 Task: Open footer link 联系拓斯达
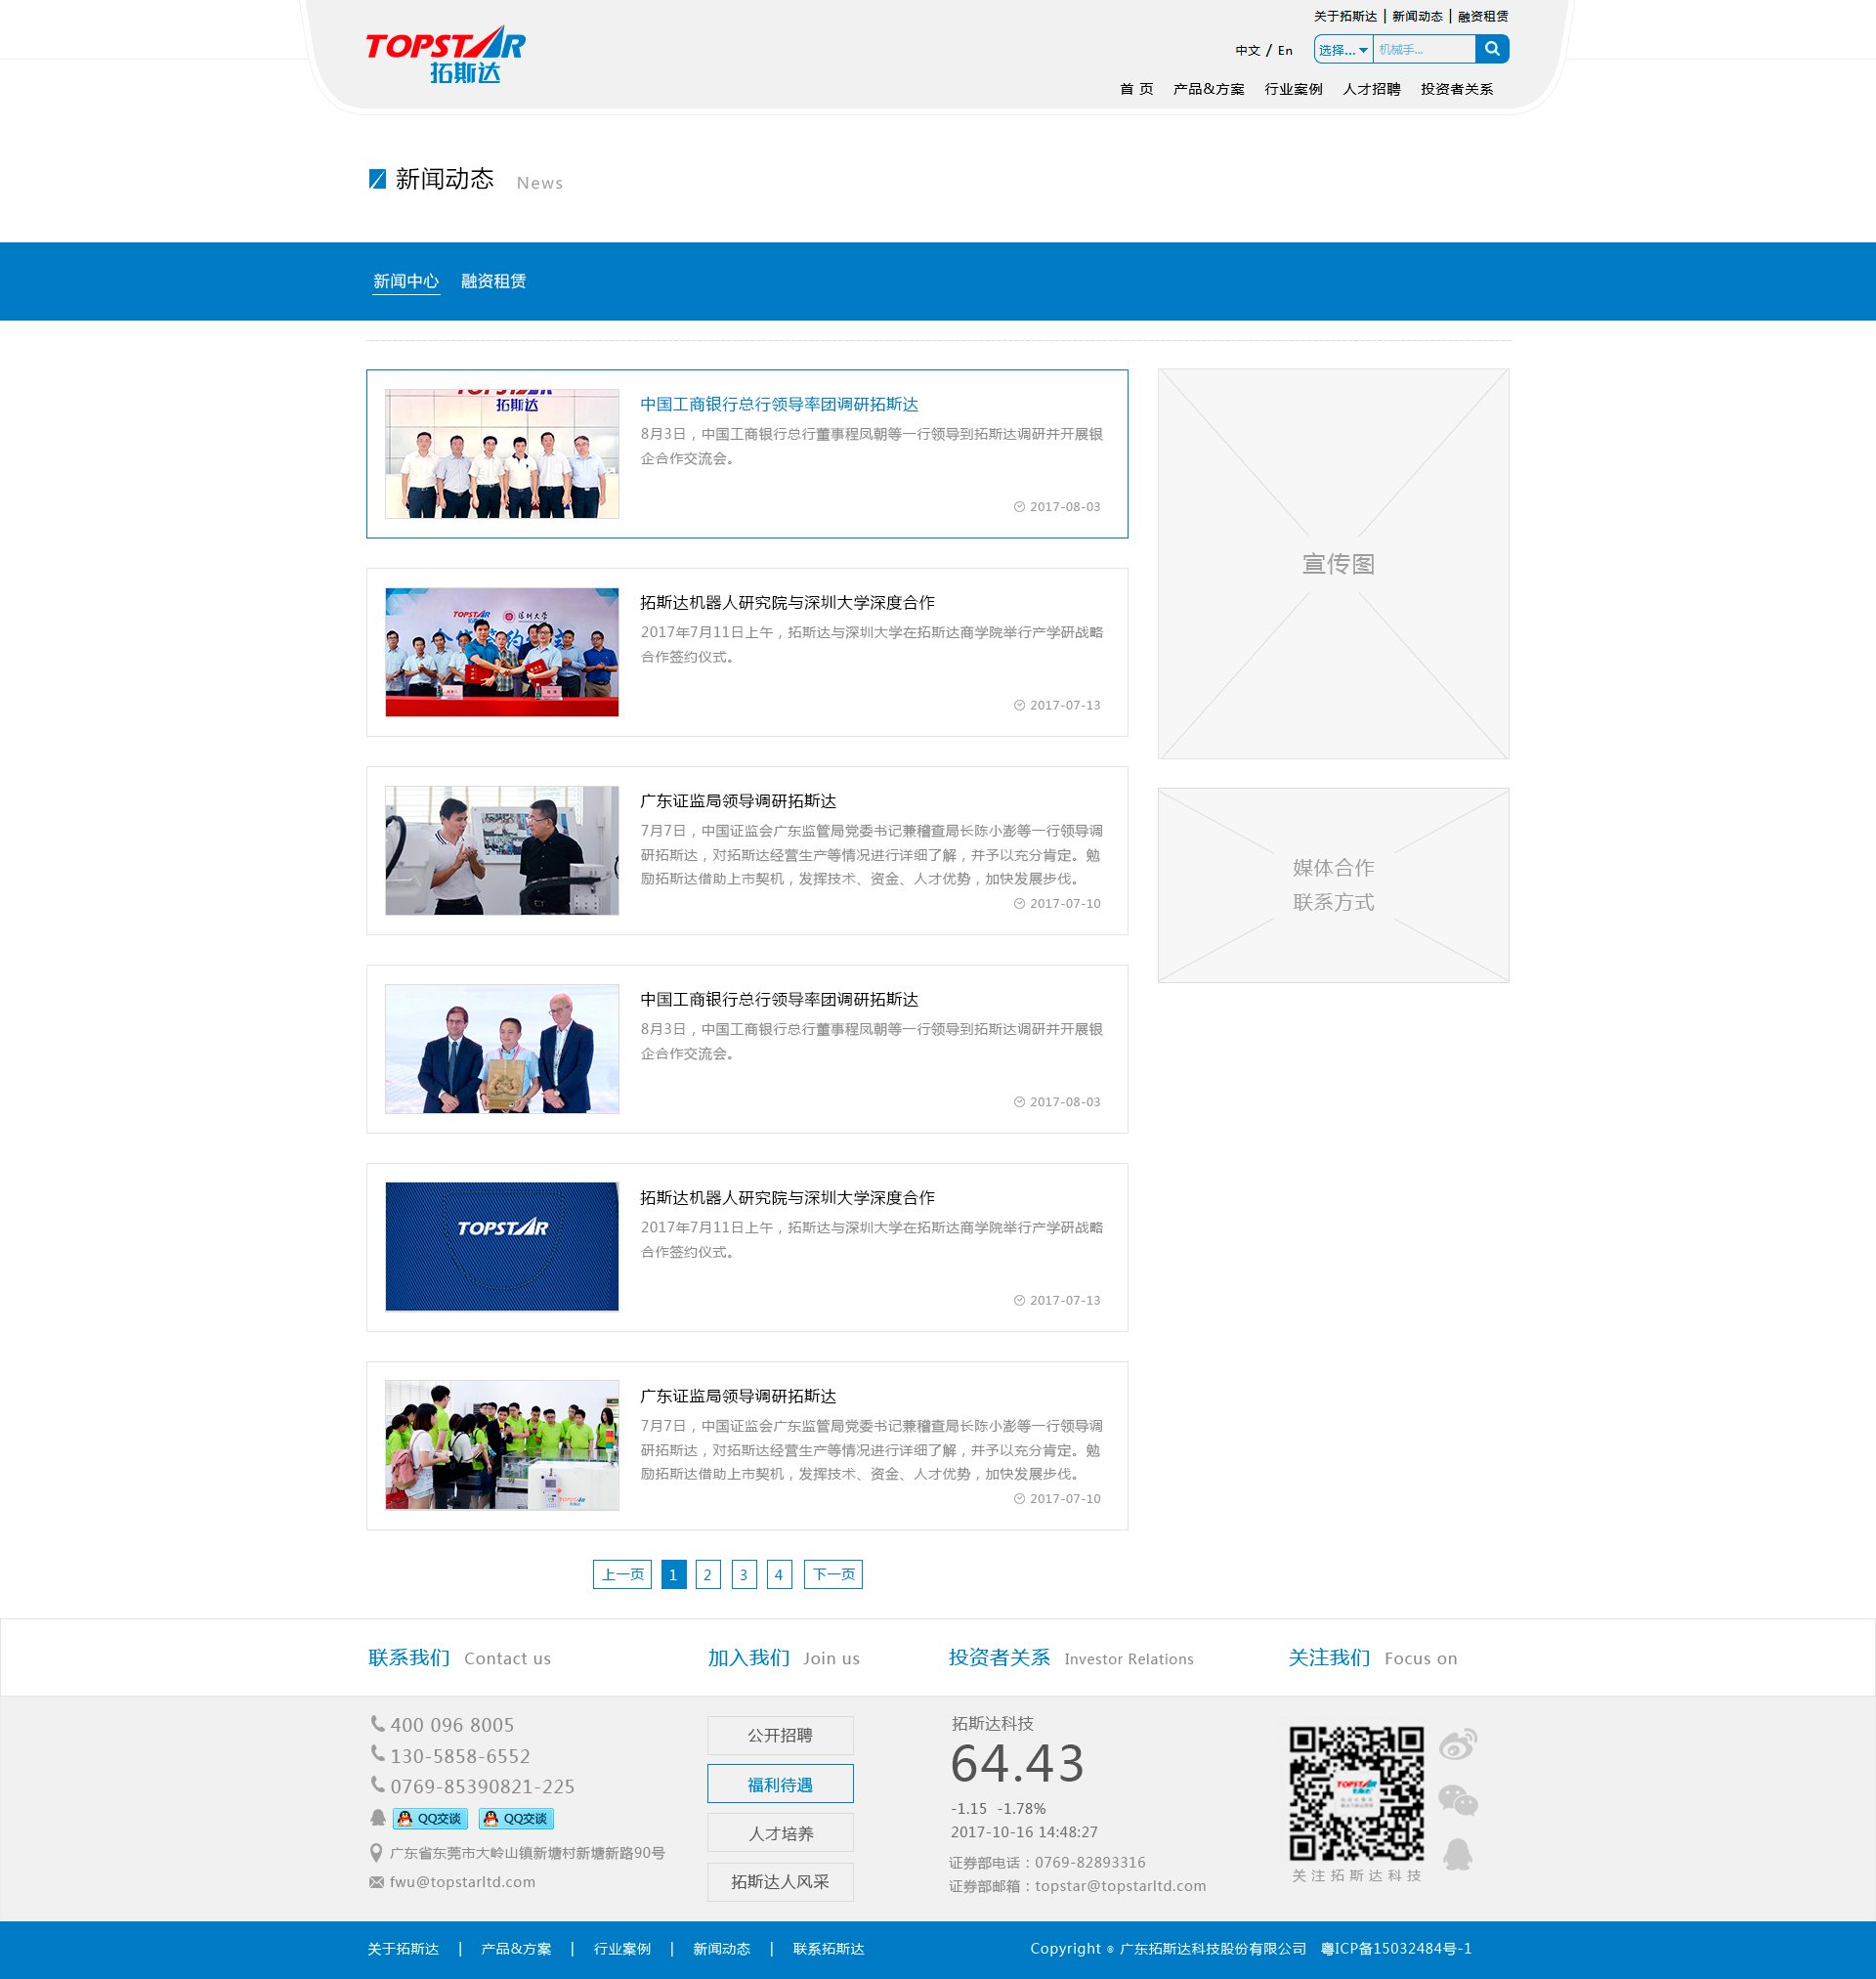coord(828,1948)
